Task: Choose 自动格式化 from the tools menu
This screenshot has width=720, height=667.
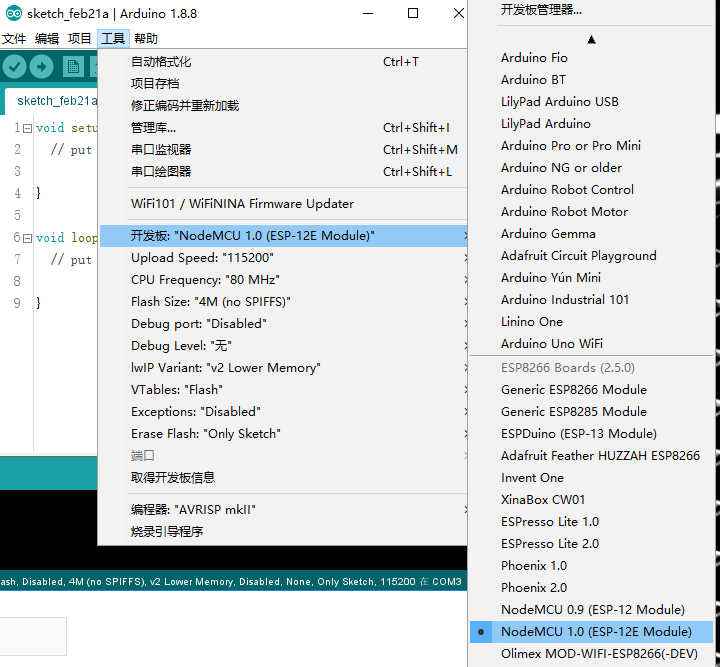Action: [x=283, y=62]
